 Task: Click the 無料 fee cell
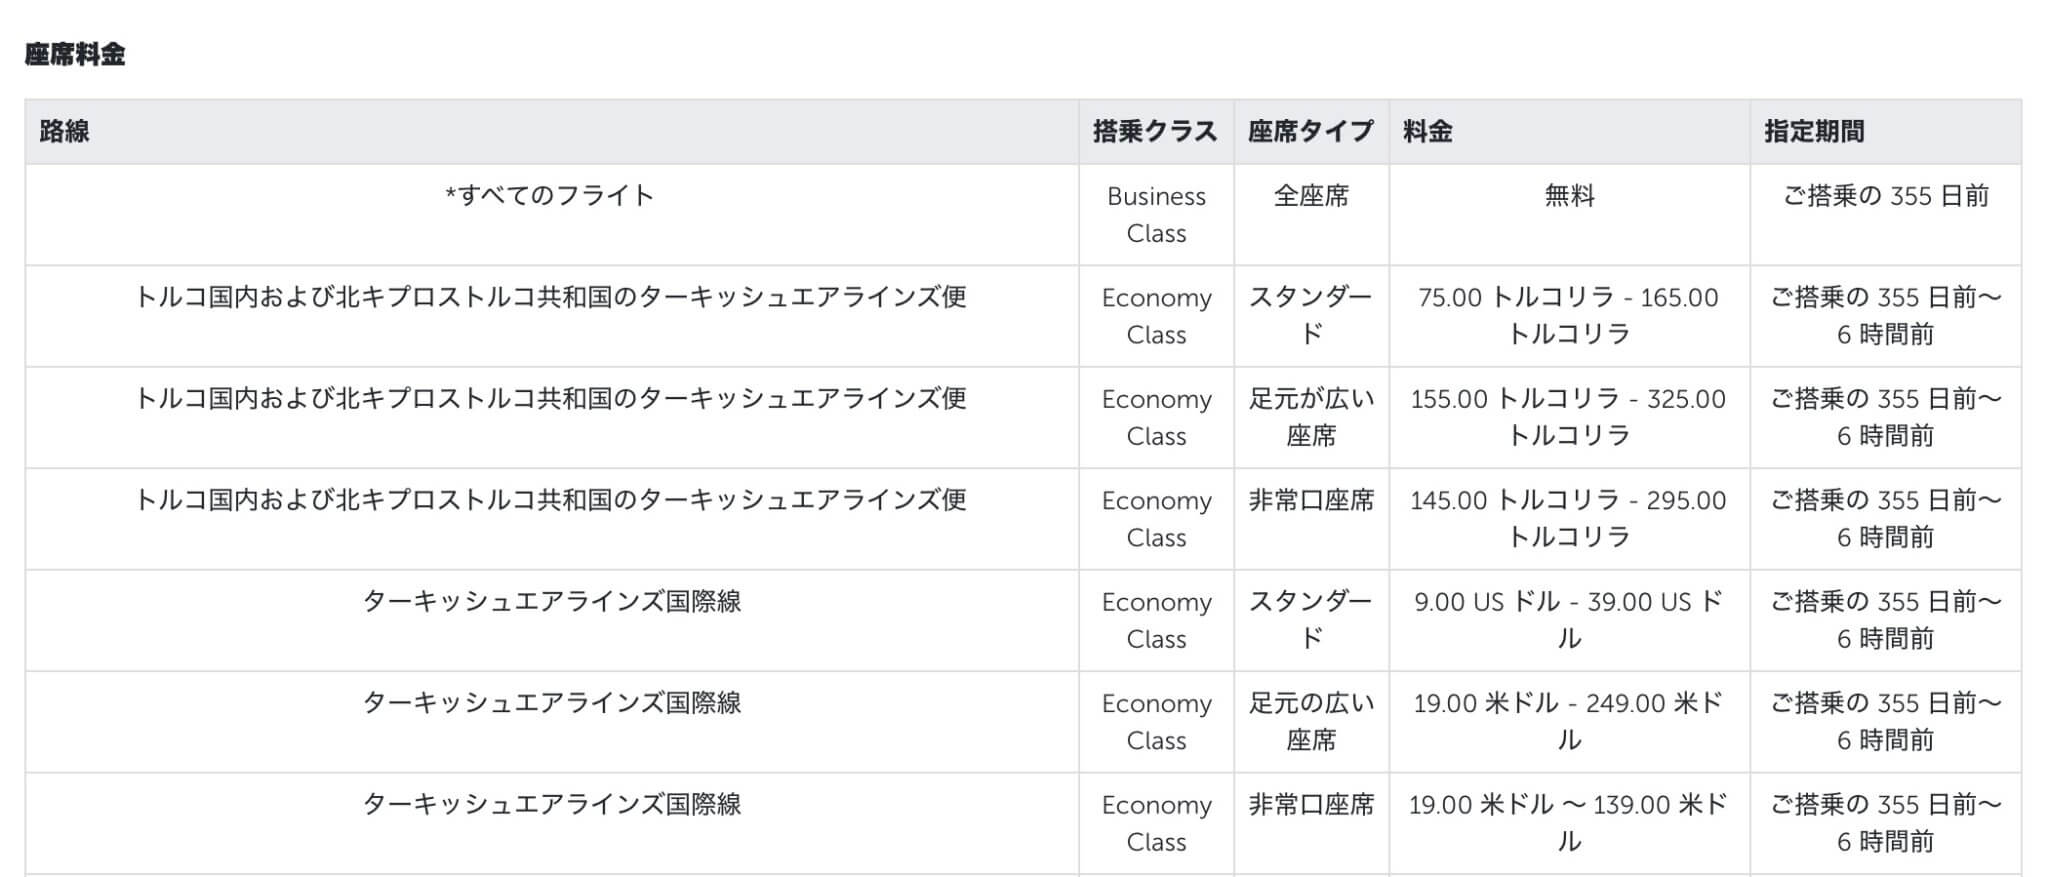1569,196
